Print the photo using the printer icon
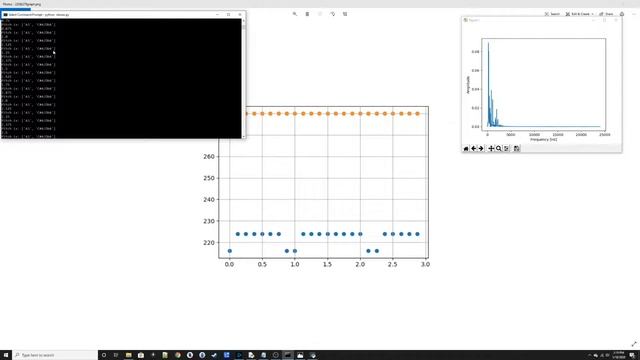 coord(622,14)
